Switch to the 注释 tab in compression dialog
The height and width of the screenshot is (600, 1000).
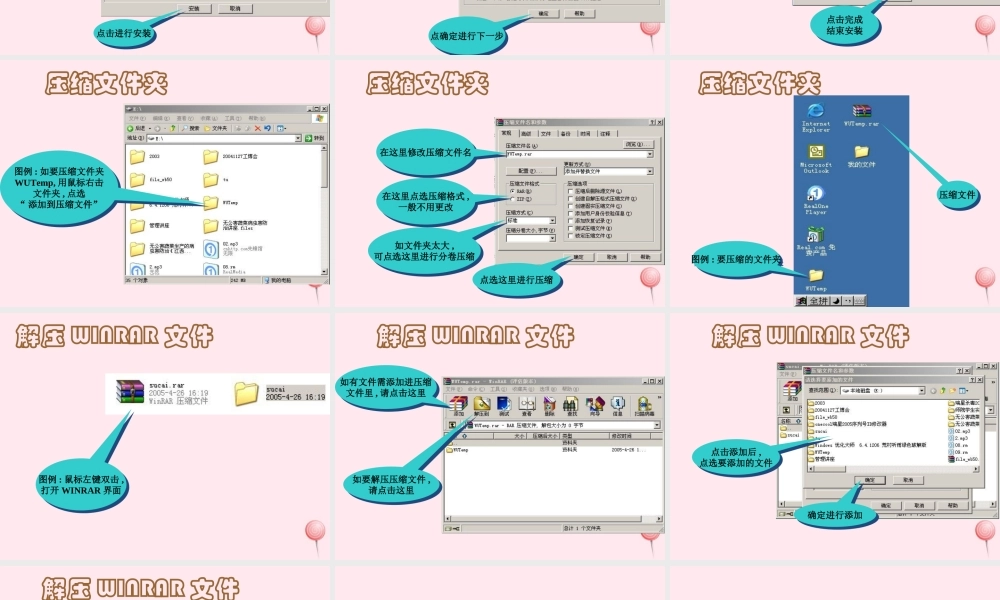tap(605, 134)
